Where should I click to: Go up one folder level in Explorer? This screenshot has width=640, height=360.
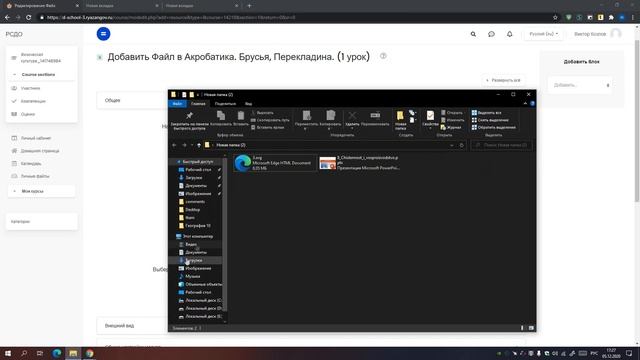199,145
